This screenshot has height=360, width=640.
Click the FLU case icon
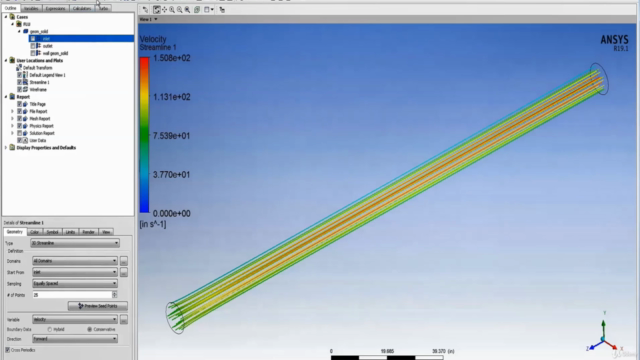[19, 24]
